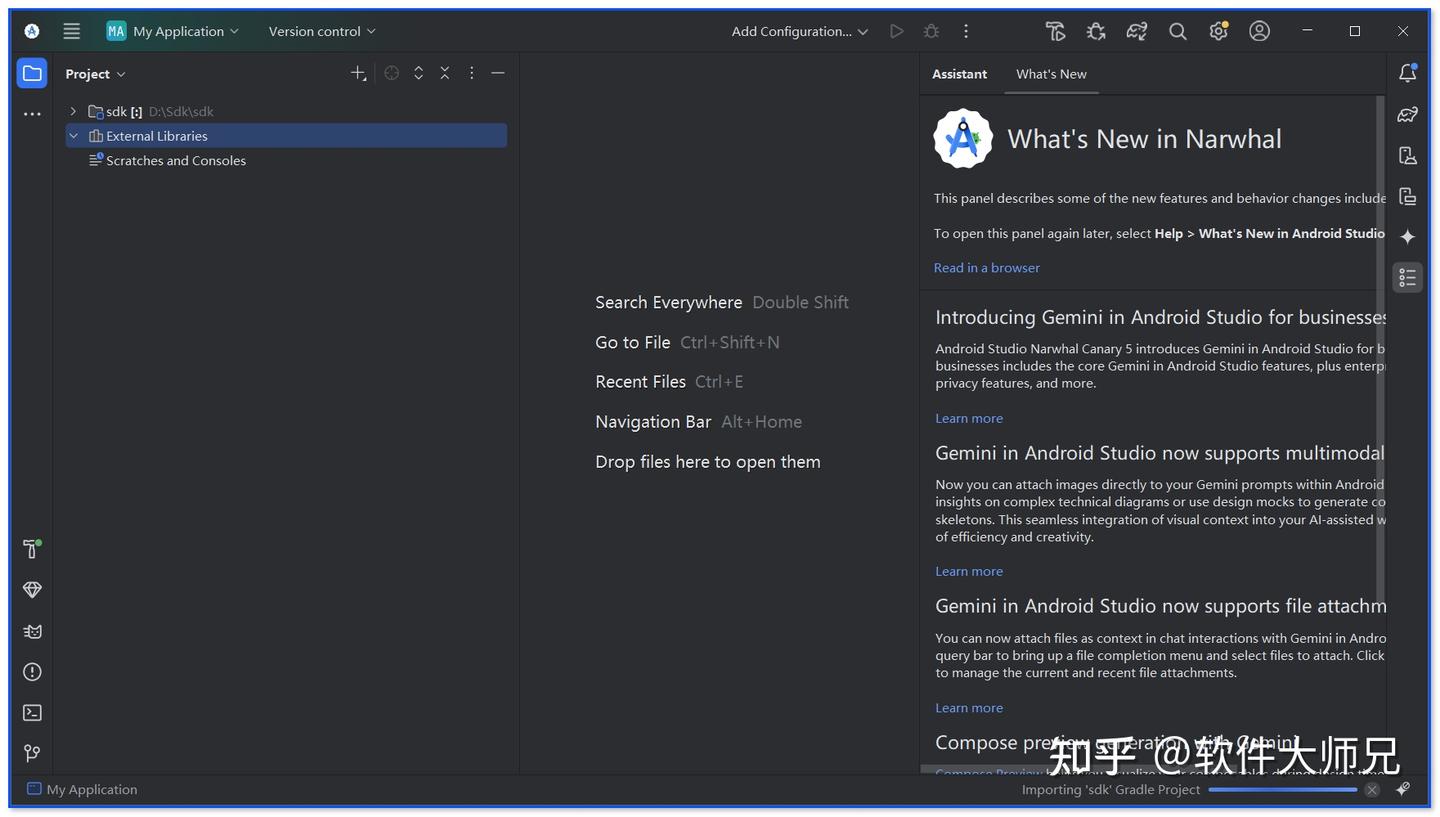Open the My Application project dropdown
Viewport: 1440px width, 817px height.
[x=173, y=31]
